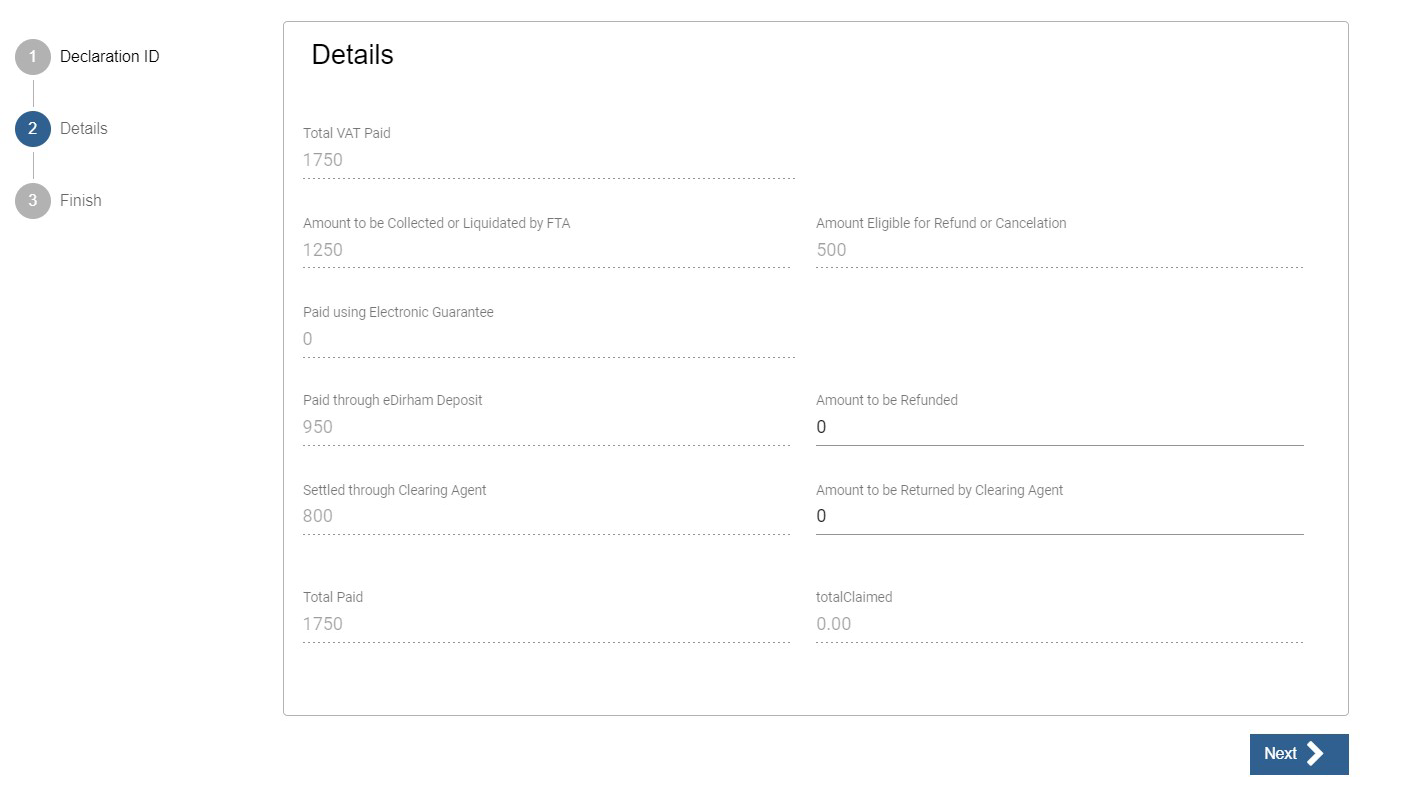Click 'Paid through eDirham Deposit' label
The height and width of the screenshot is (801, 1414).
(393, 400)
